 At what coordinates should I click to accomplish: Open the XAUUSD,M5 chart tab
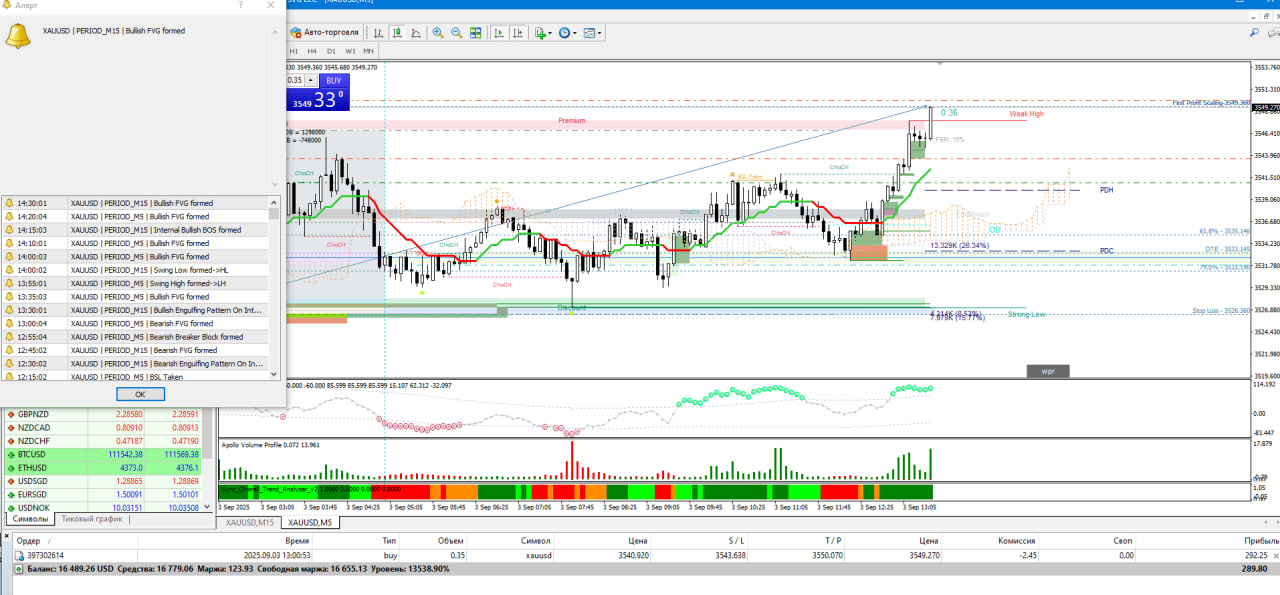point(311,522)
